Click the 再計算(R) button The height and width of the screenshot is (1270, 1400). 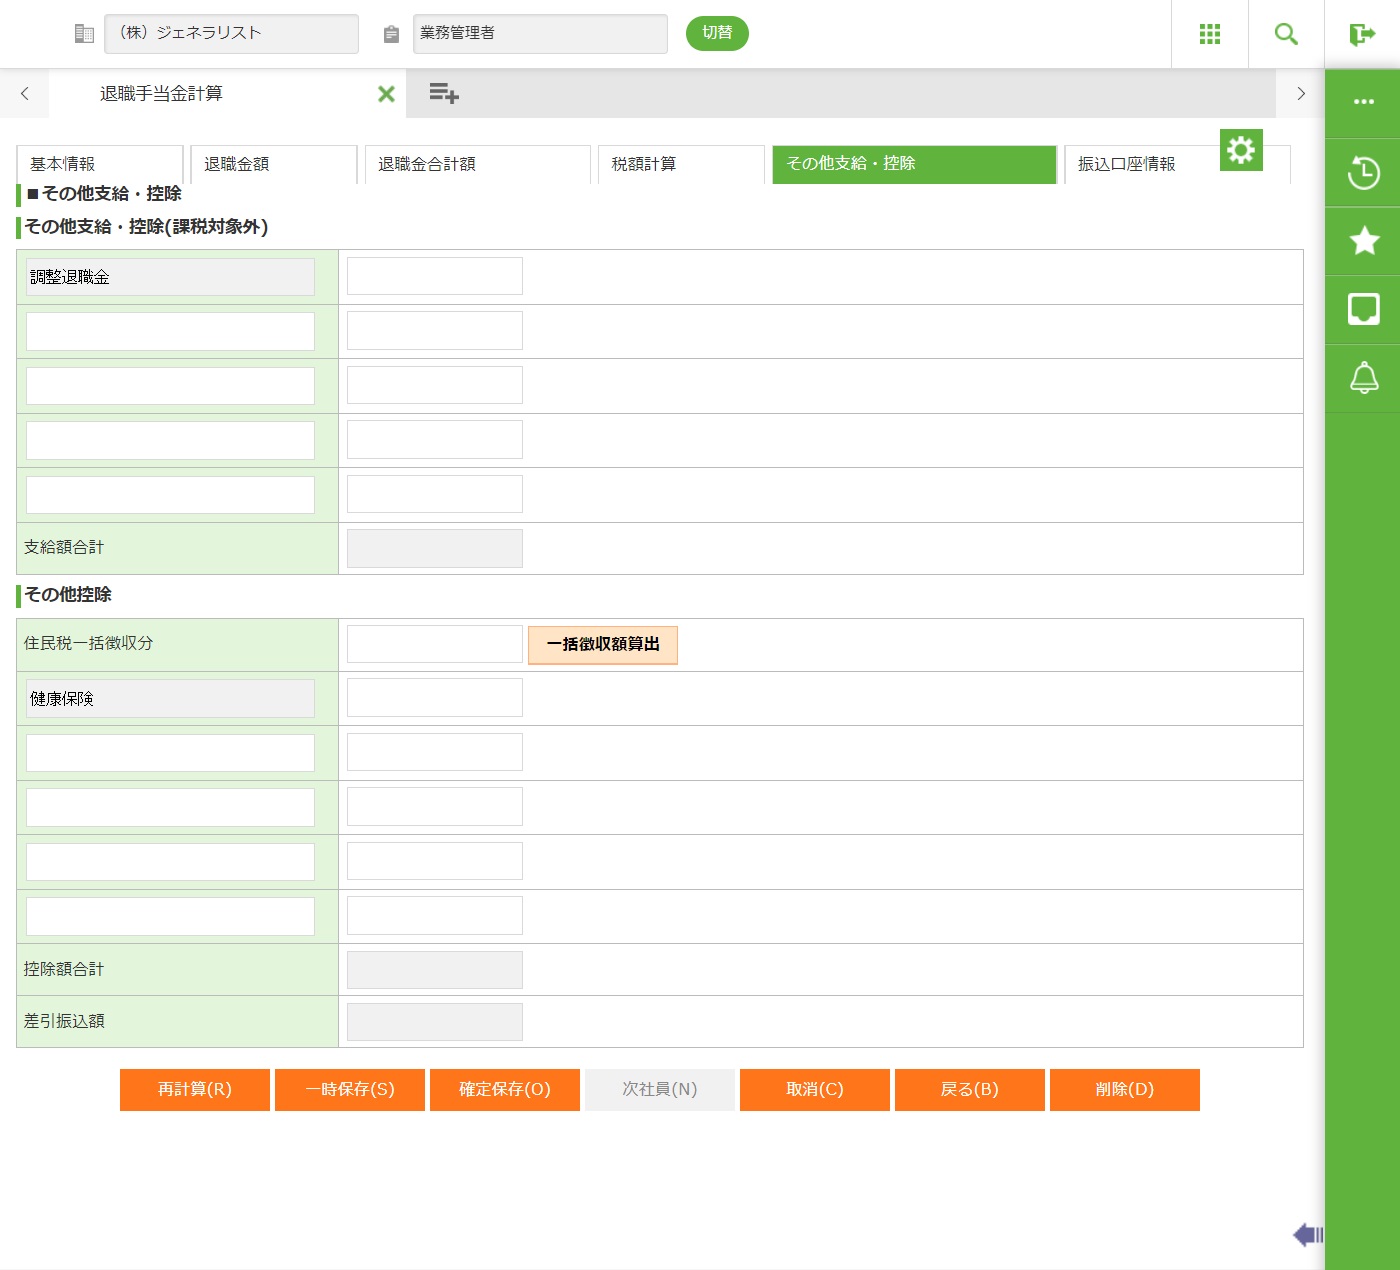(x=195, y=1090)
